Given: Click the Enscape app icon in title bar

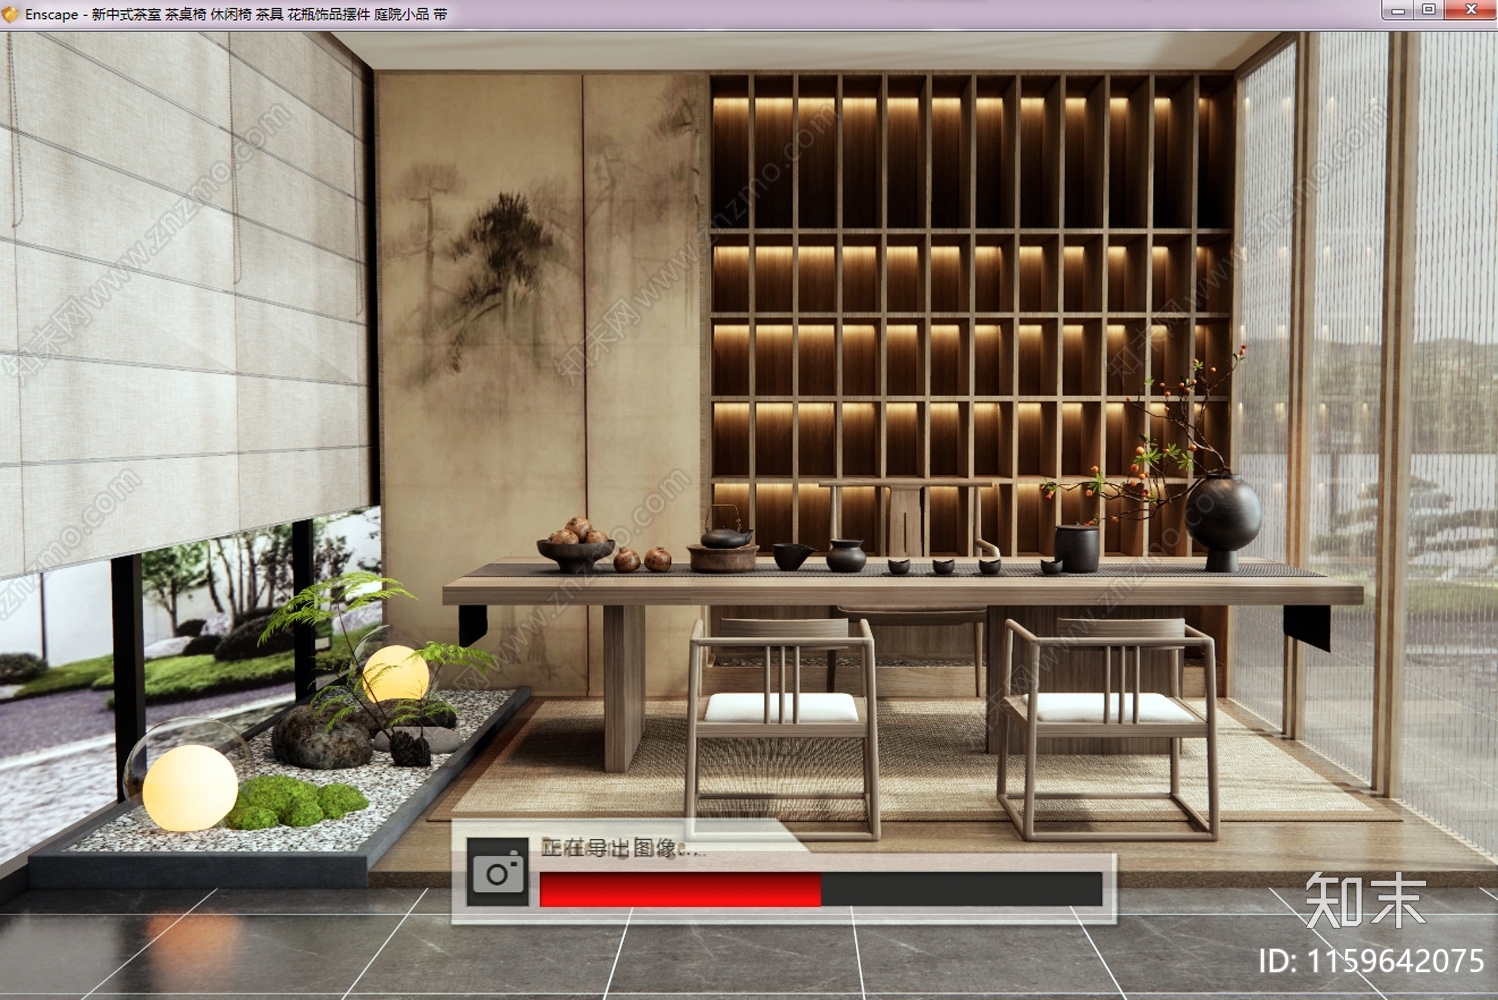Looking at the screenshot, I should tap(11, 14).
